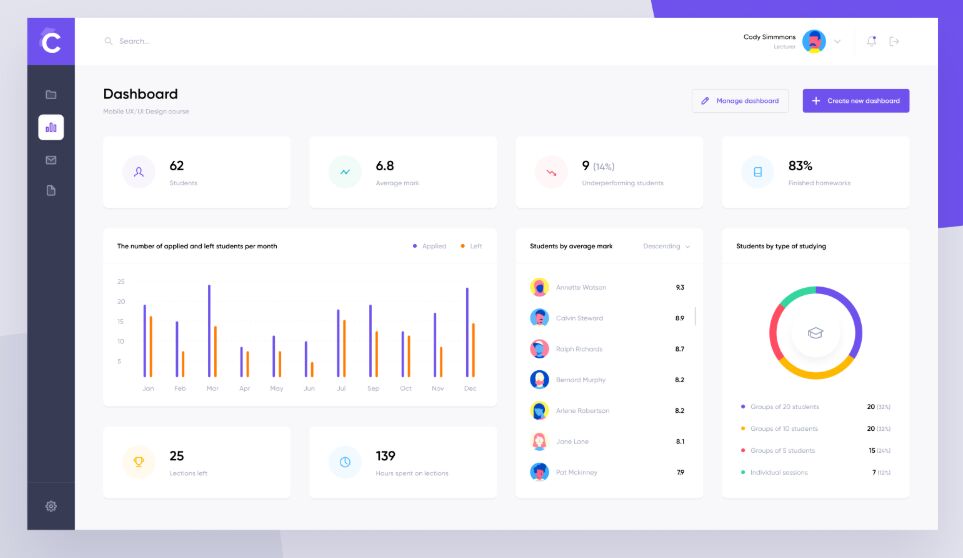Click the scrollbar in students list
Screen dimensions: 963x558
pos(695,316)
